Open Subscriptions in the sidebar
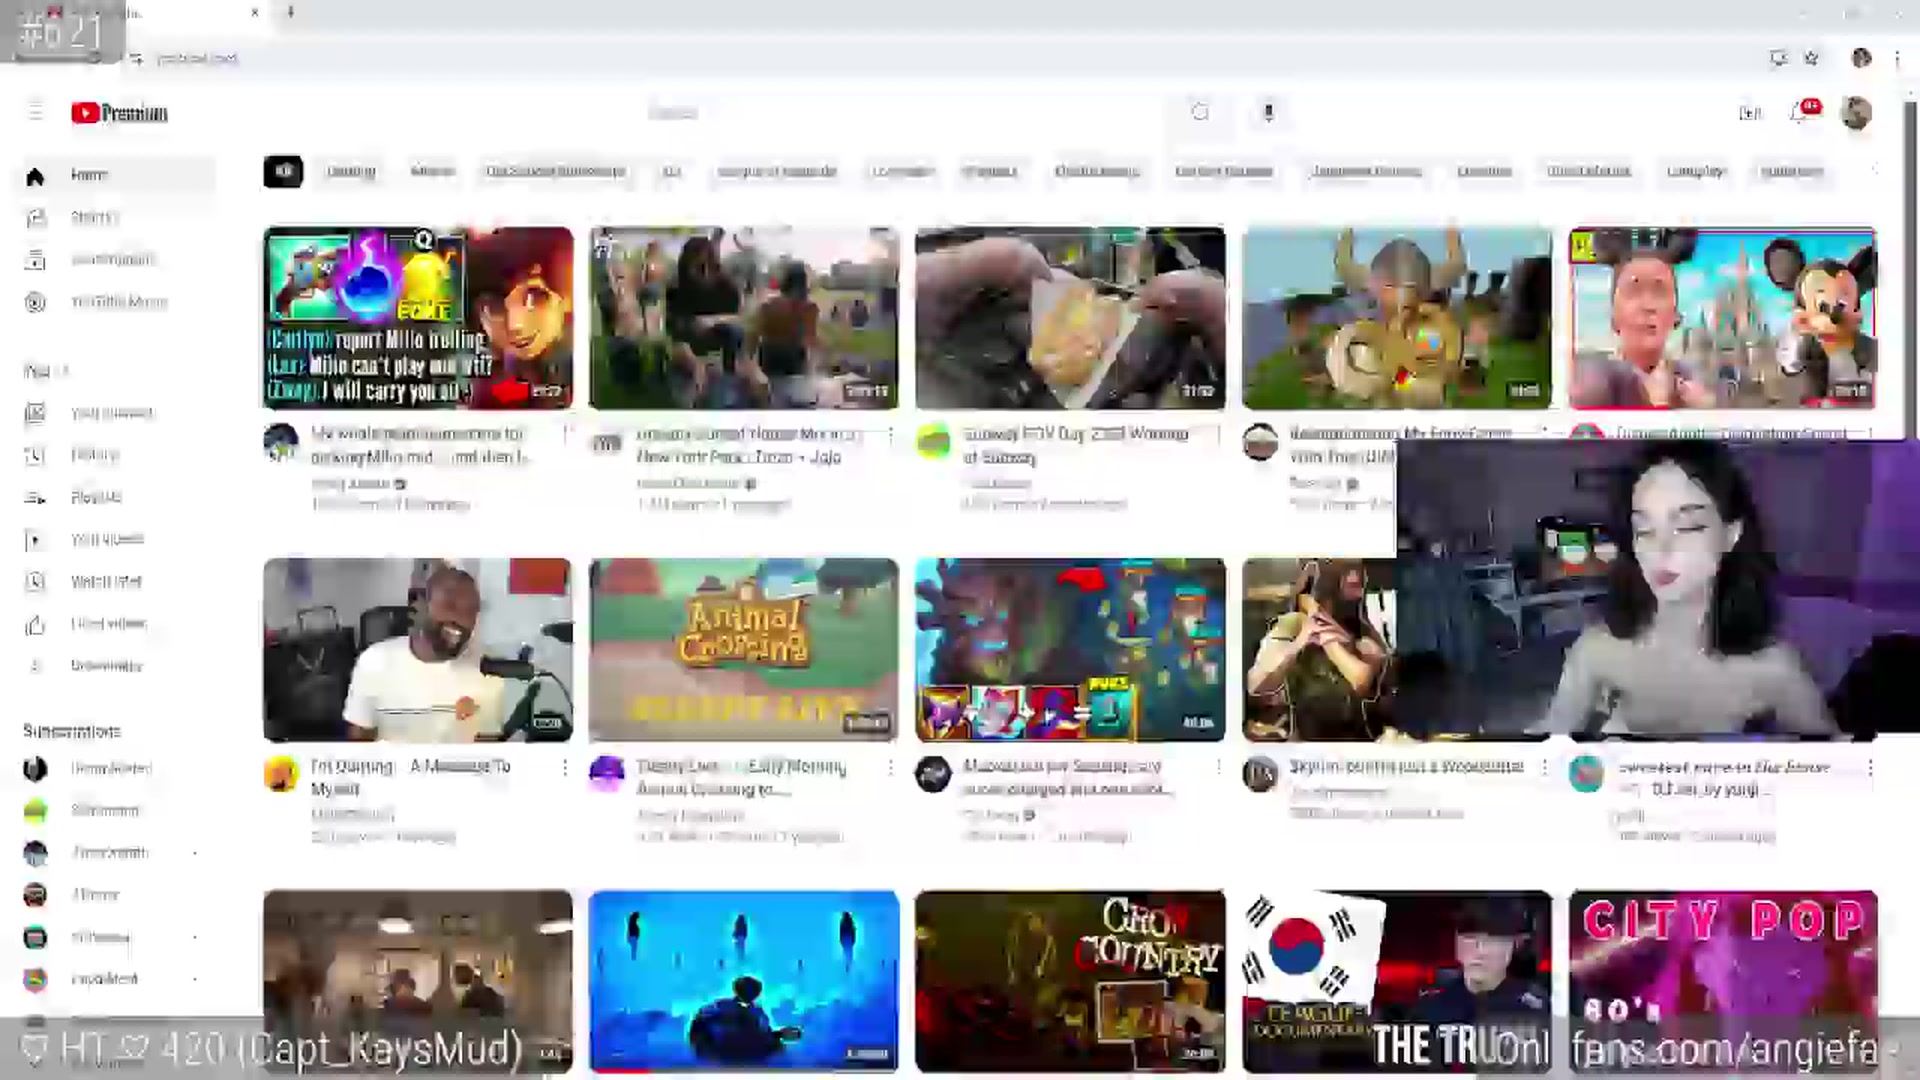The width and height of the screenshot is (1920, 1080). pyautogui.click(x=118, y=260)
